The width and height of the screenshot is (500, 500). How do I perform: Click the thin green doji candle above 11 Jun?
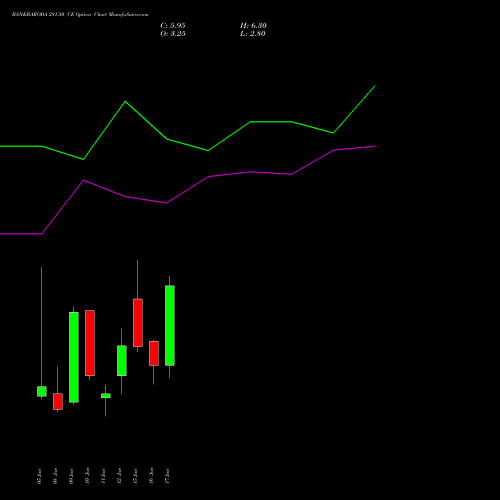[x=106, y=396]
